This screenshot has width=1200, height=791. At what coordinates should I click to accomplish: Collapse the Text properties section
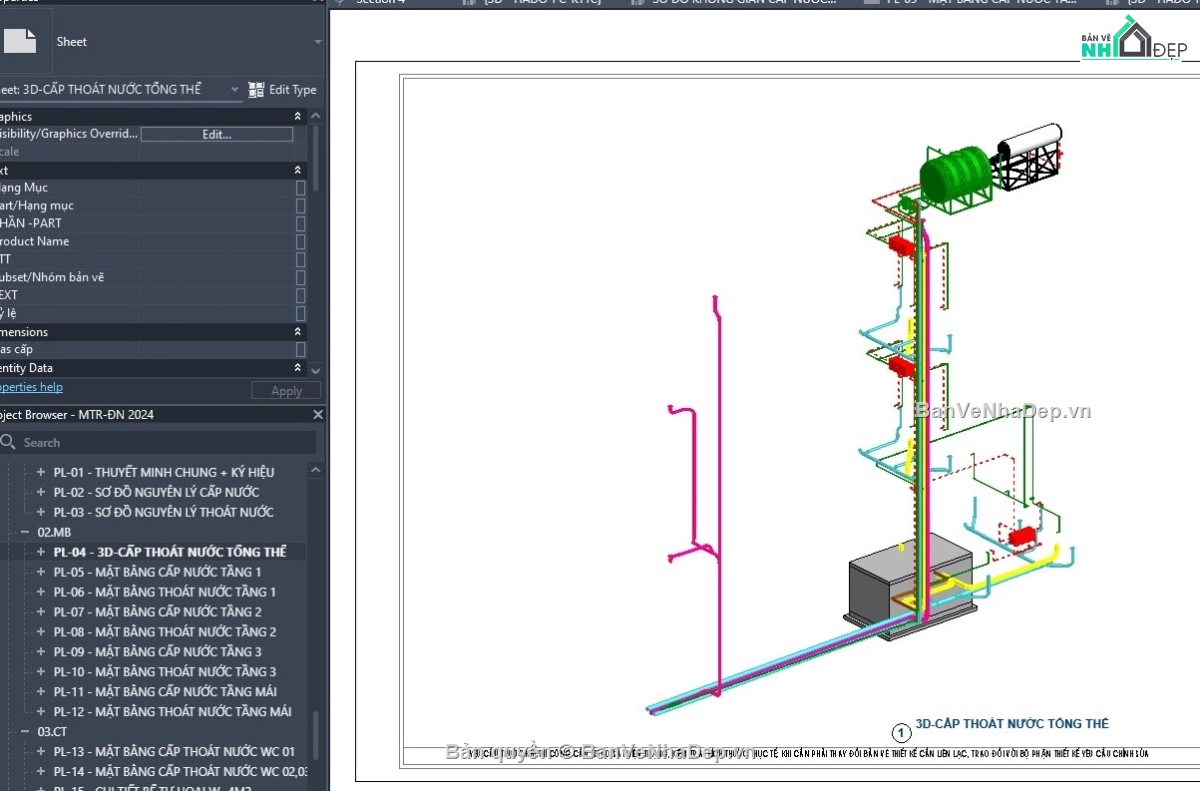(297, 171)
